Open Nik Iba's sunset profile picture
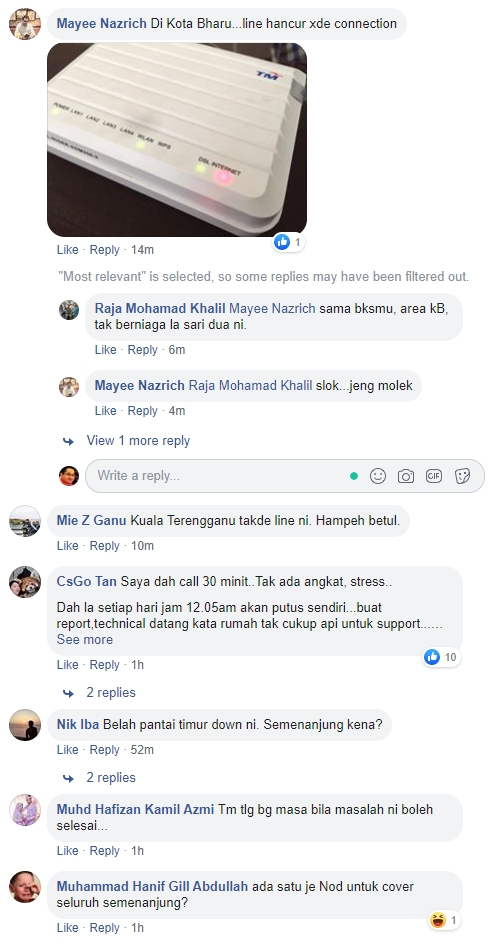 point(25,725)
